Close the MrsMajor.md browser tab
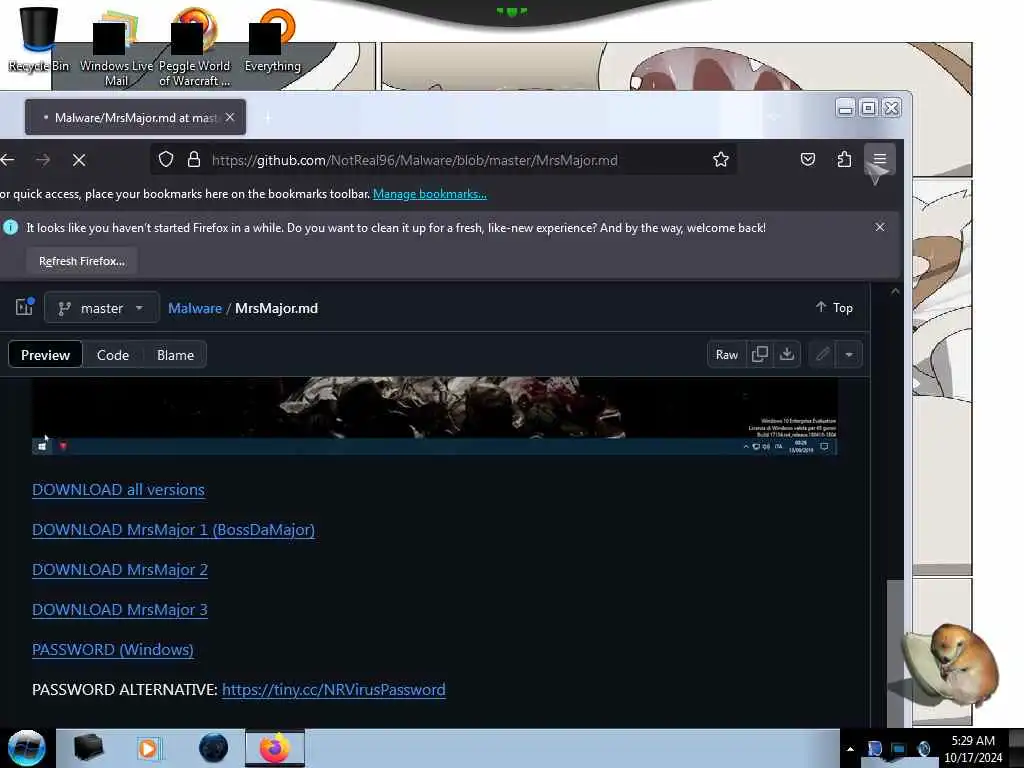 click(230, 118)
